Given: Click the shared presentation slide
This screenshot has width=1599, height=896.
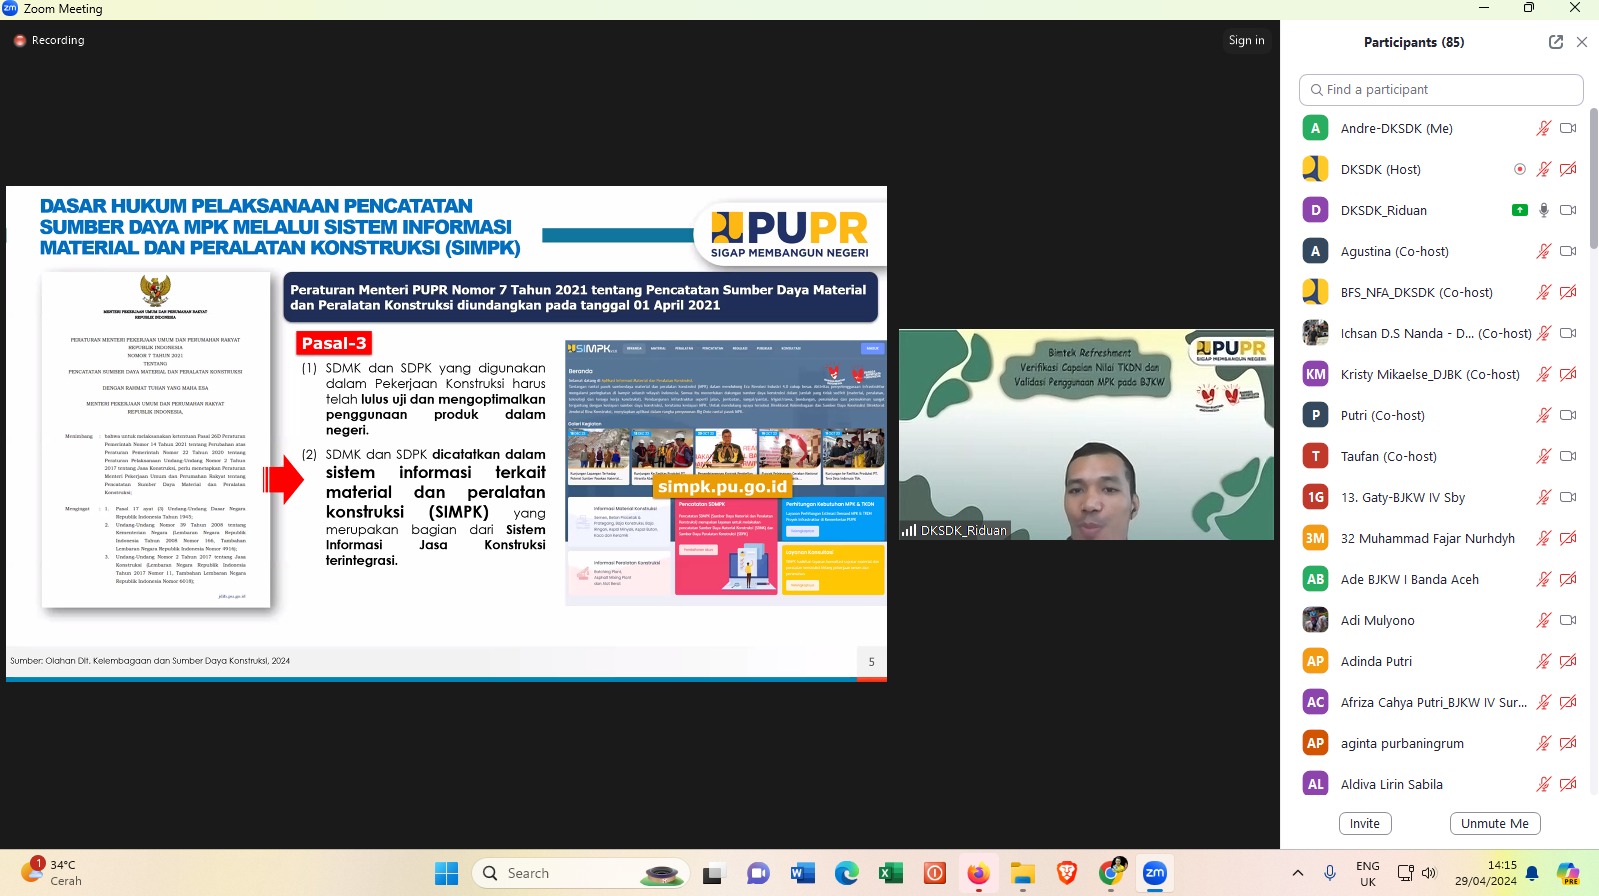Looking at the screenshot, I should (446, 434).
